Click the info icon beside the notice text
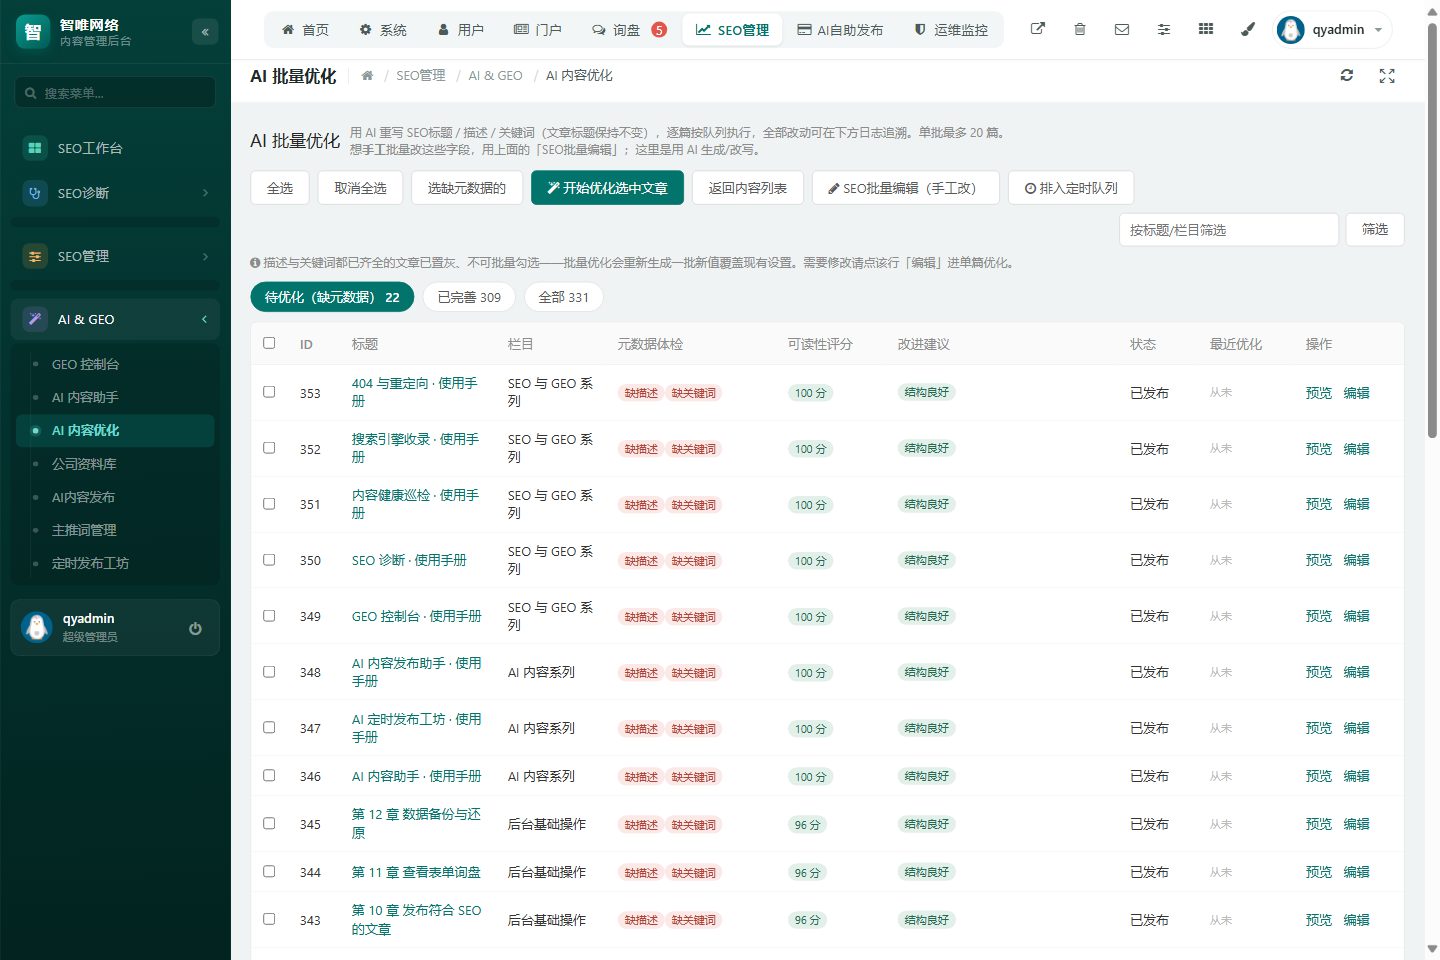The width and height of the screenshot is (1440, 960). point(255,263)
